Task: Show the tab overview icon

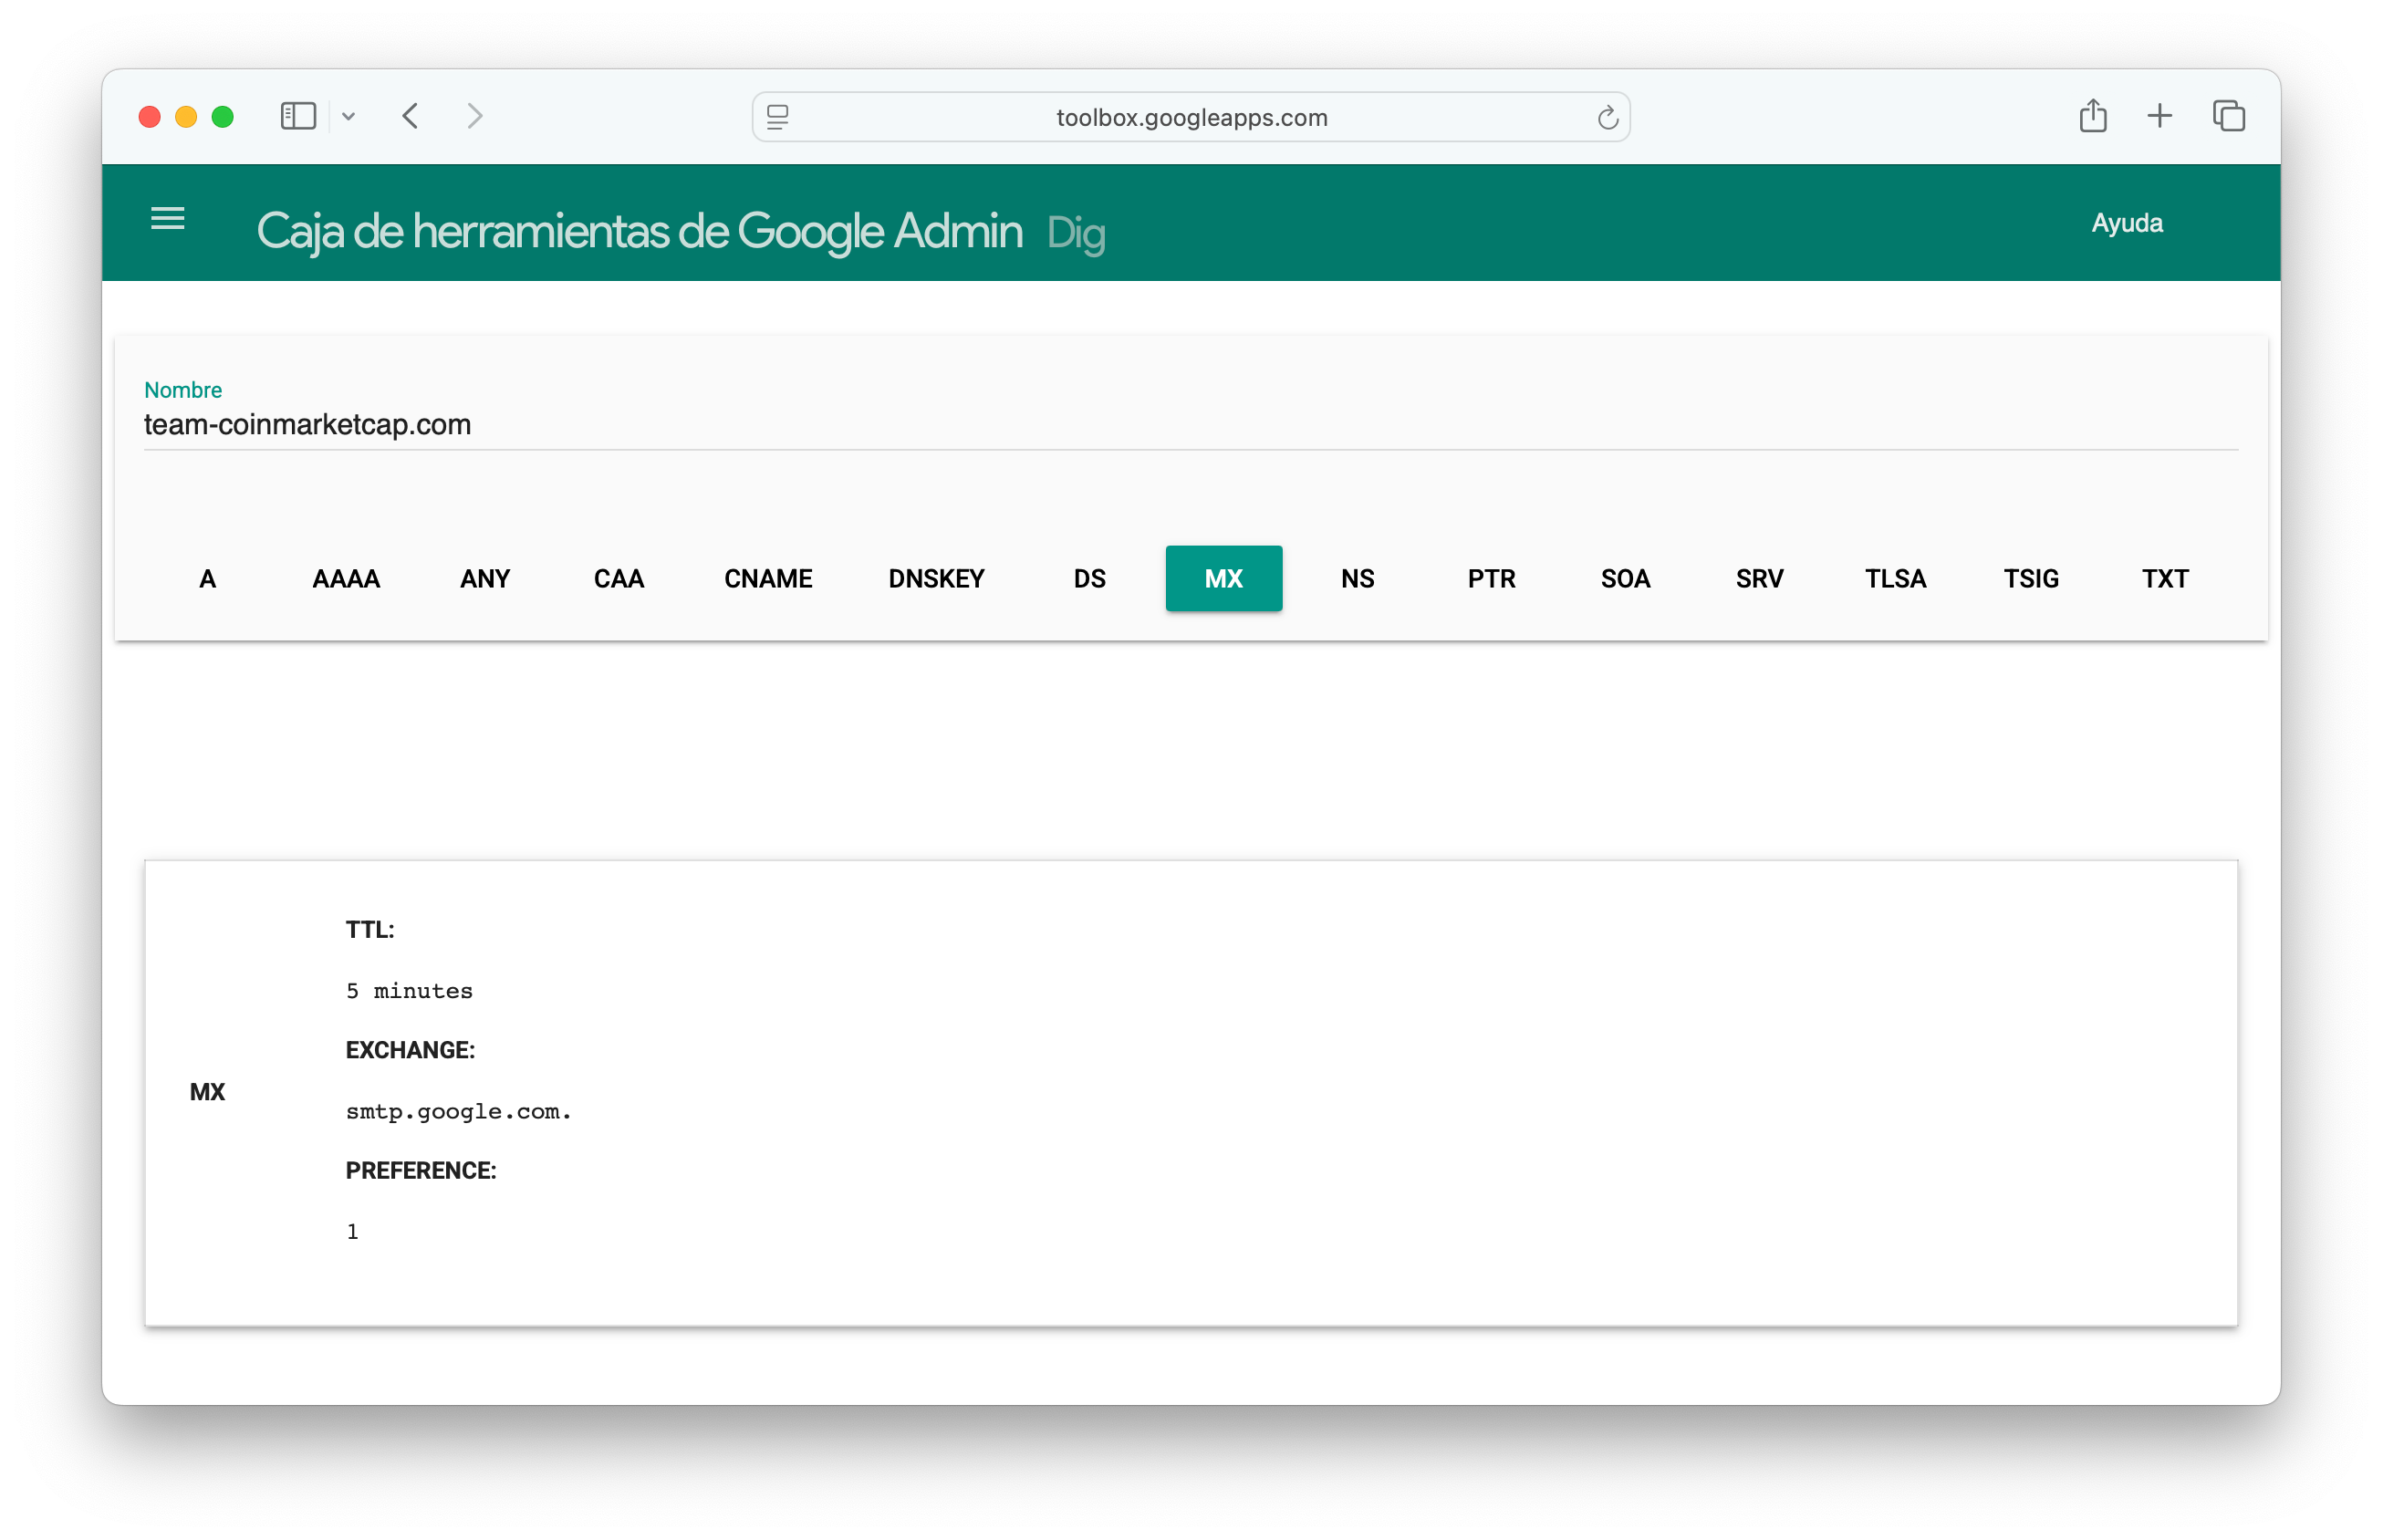Action: coord(2228,117)
